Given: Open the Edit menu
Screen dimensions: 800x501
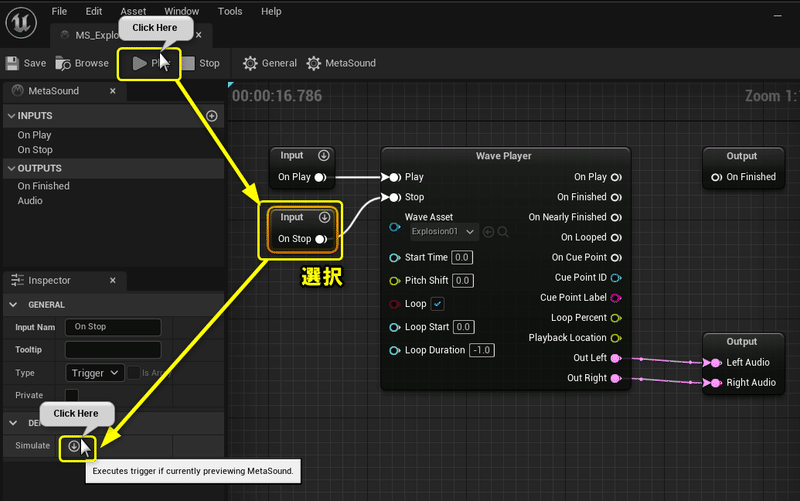Looking at the screenshot, I should (x=93, y=11).
